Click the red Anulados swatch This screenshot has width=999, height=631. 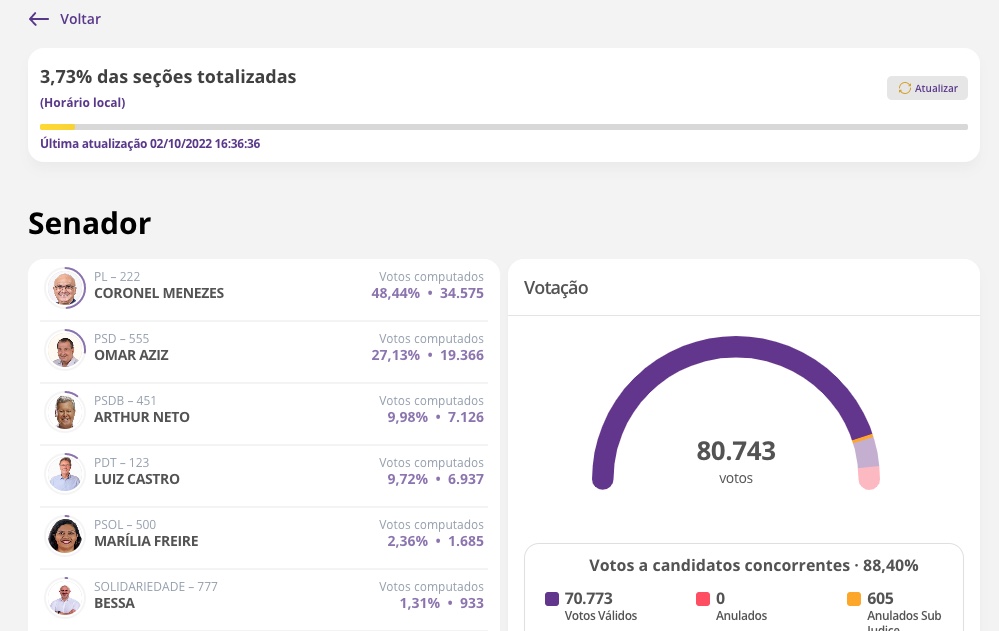click(x=703, y=599)
